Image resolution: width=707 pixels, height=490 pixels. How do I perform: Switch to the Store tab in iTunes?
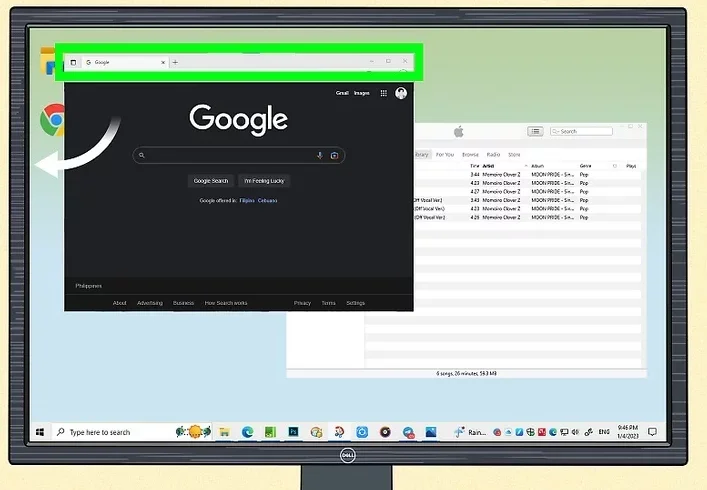(x=514, y=155)
